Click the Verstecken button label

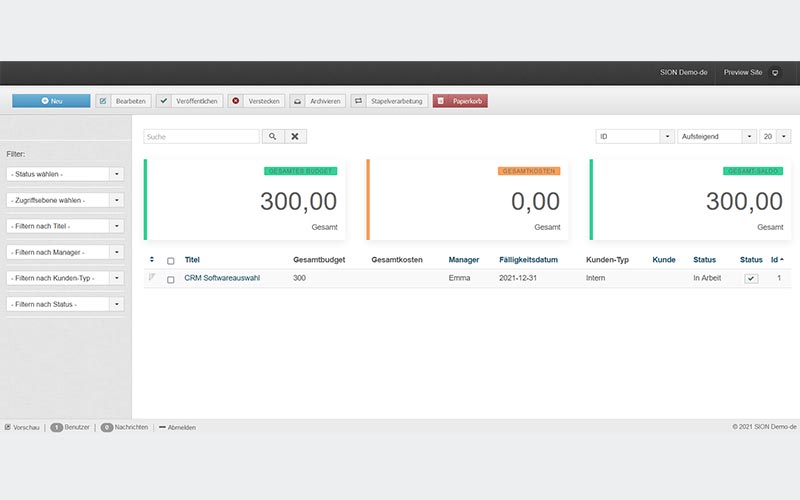[264, 101]
